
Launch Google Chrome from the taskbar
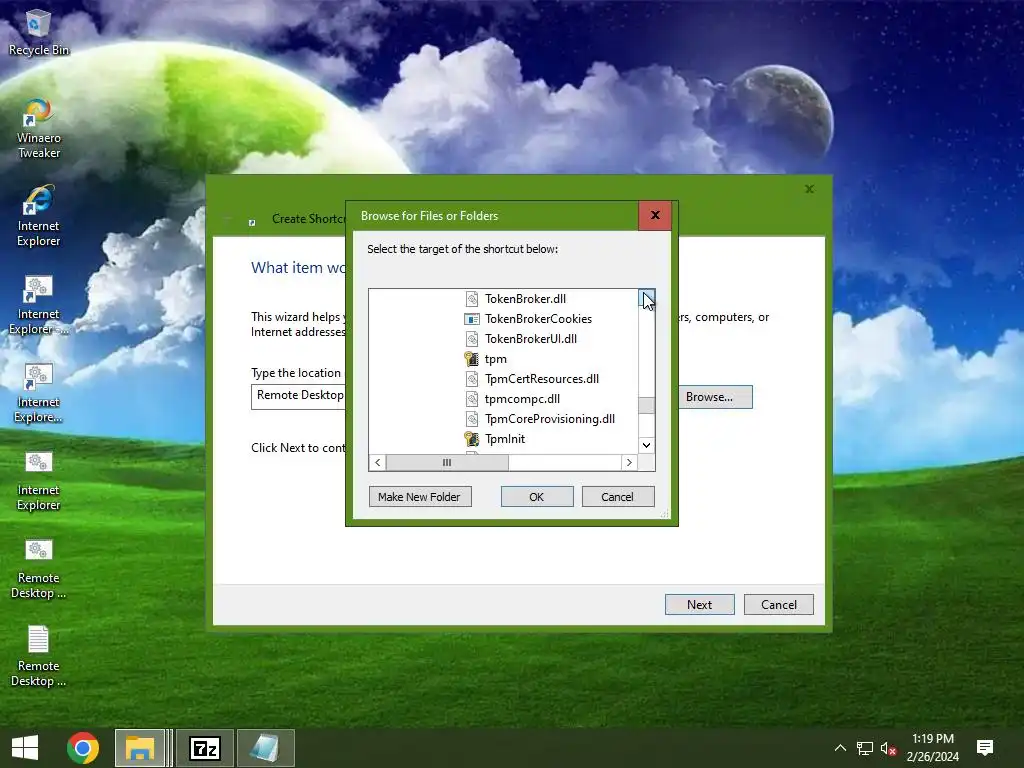click(x=83, y=748)
